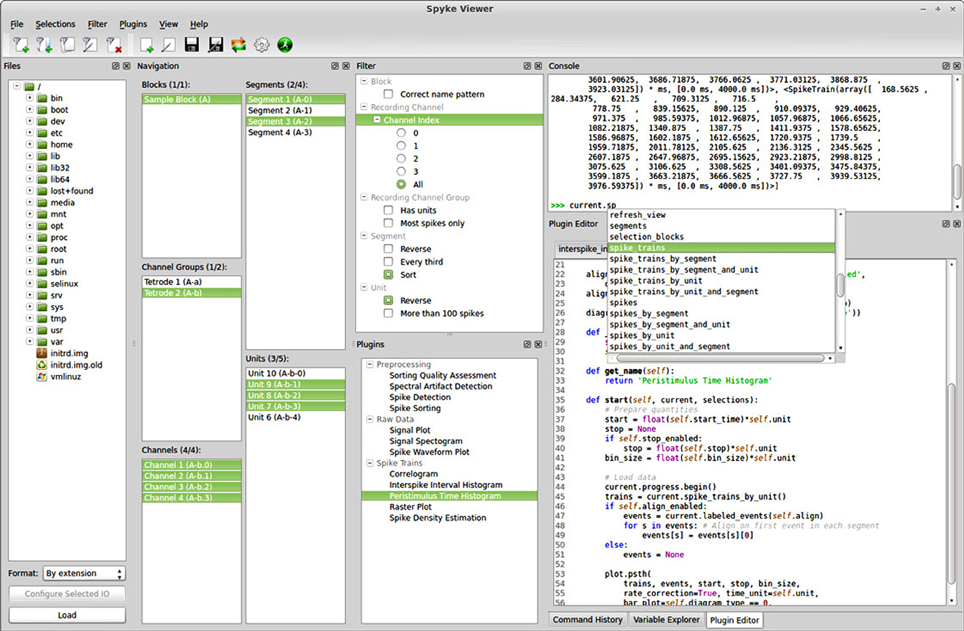Viewport: 964px width, 631px height.
Task: Click the New filter group icon
Action: coord(44,45)
